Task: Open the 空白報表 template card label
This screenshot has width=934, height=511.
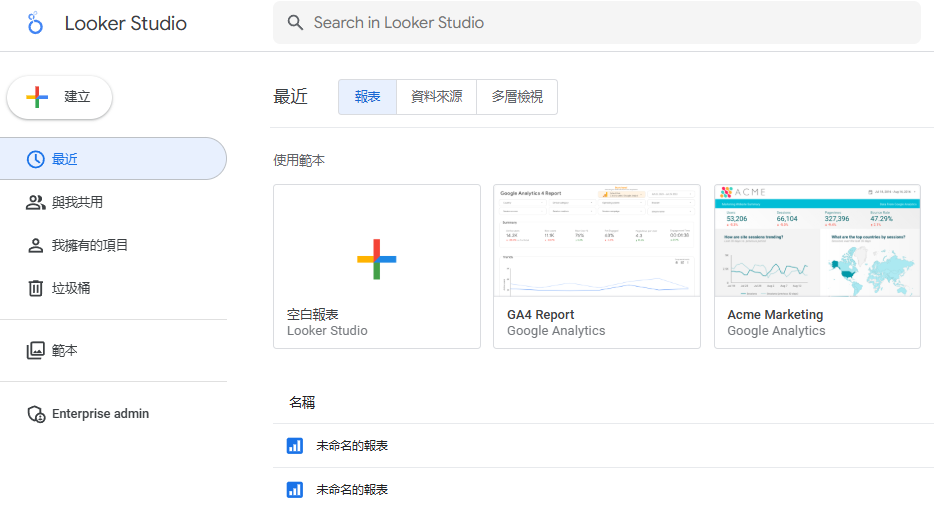Action: (313, 314)
